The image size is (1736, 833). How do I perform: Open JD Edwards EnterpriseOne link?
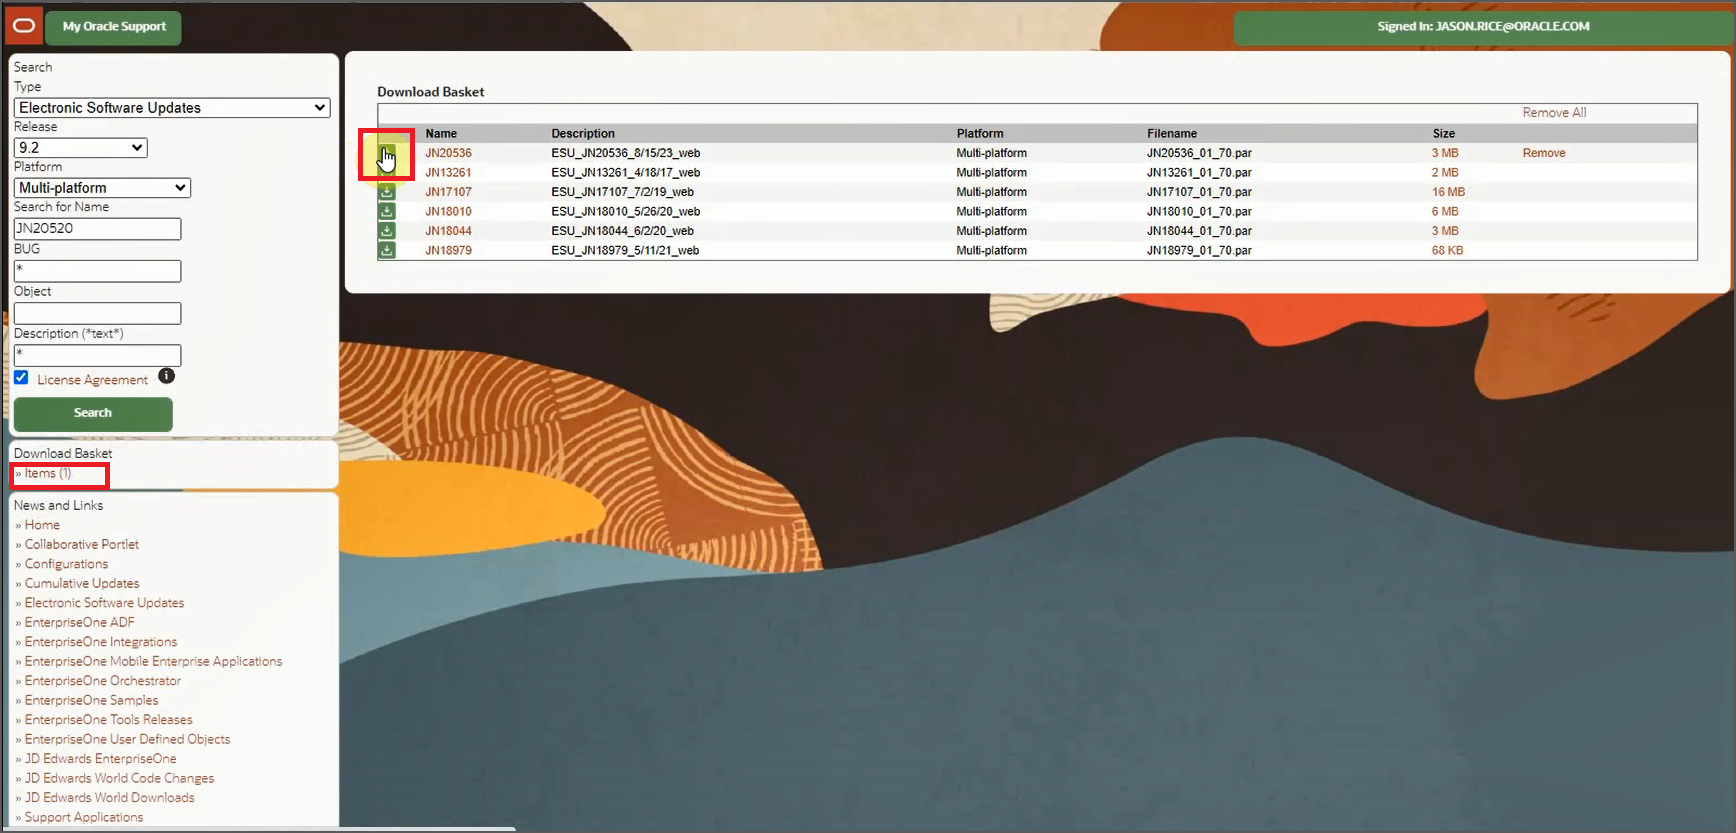point(100,759)
